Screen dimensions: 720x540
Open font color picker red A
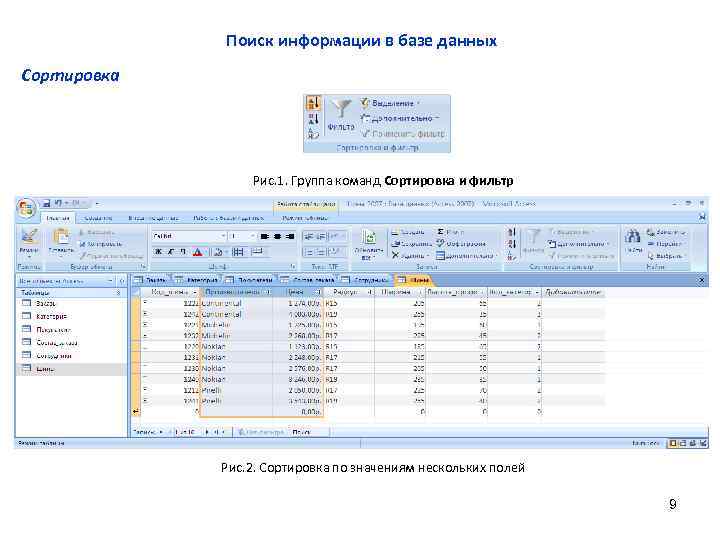[x=197, y=252]
